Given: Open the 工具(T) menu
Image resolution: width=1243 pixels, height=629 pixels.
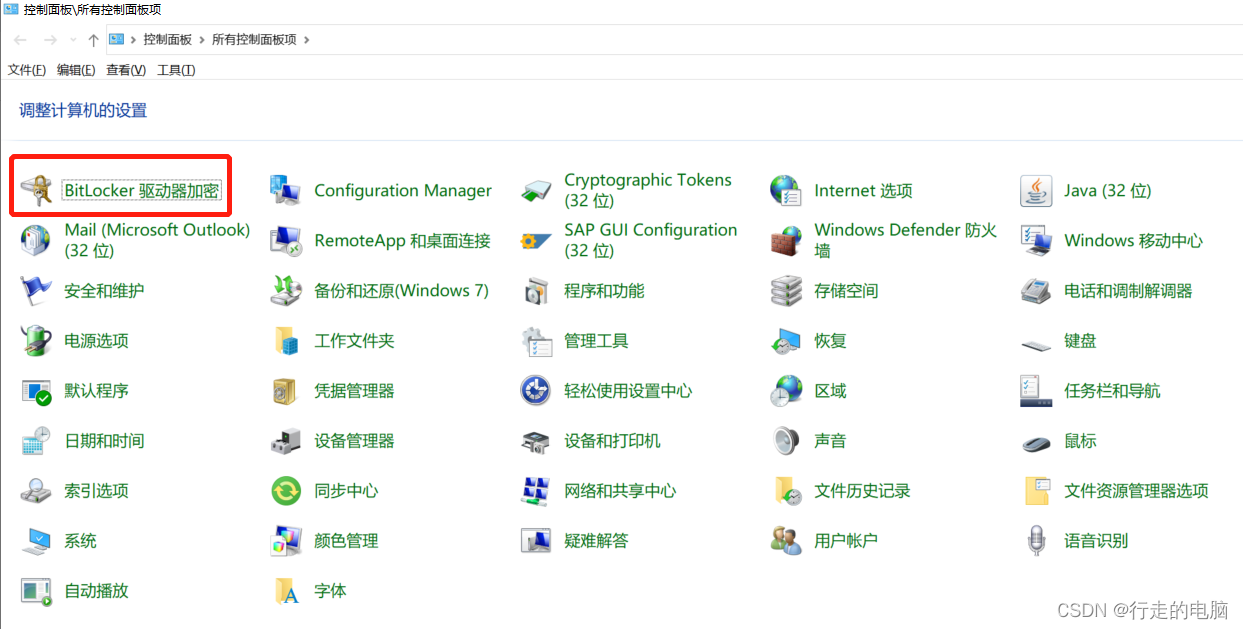Looking at the screenshot, I should click(175, 69).
